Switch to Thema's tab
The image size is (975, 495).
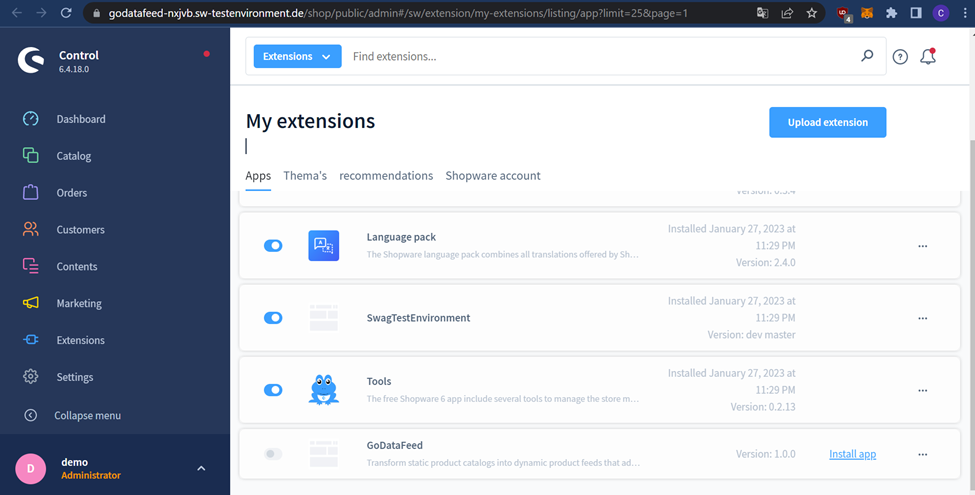(x=305, y=176)
